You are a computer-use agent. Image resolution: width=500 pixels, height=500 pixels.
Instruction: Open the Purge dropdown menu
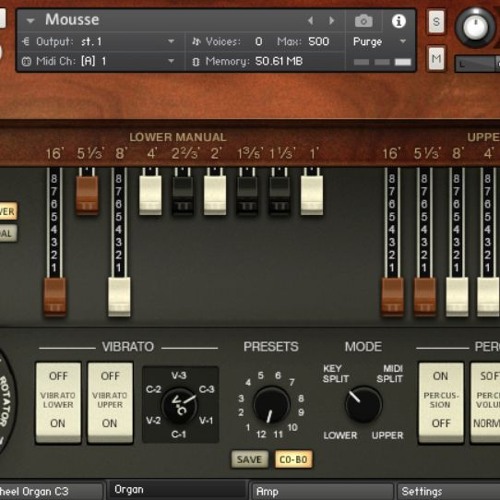(x=403, y=42)
